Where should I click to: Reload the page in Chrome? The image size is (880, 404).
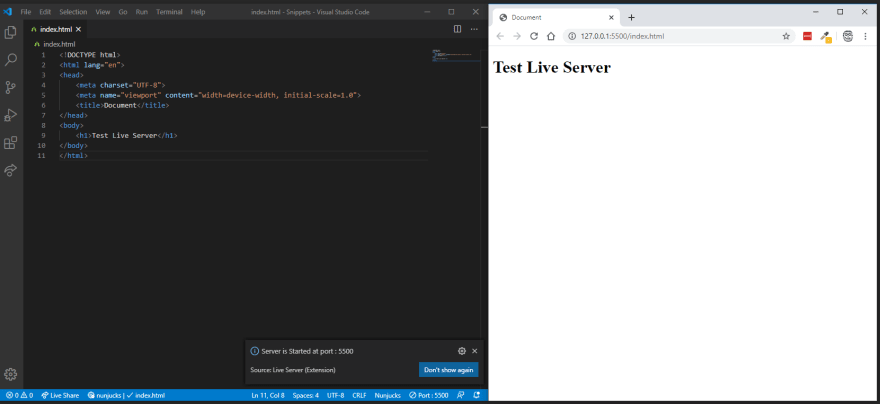click(534, 36)
